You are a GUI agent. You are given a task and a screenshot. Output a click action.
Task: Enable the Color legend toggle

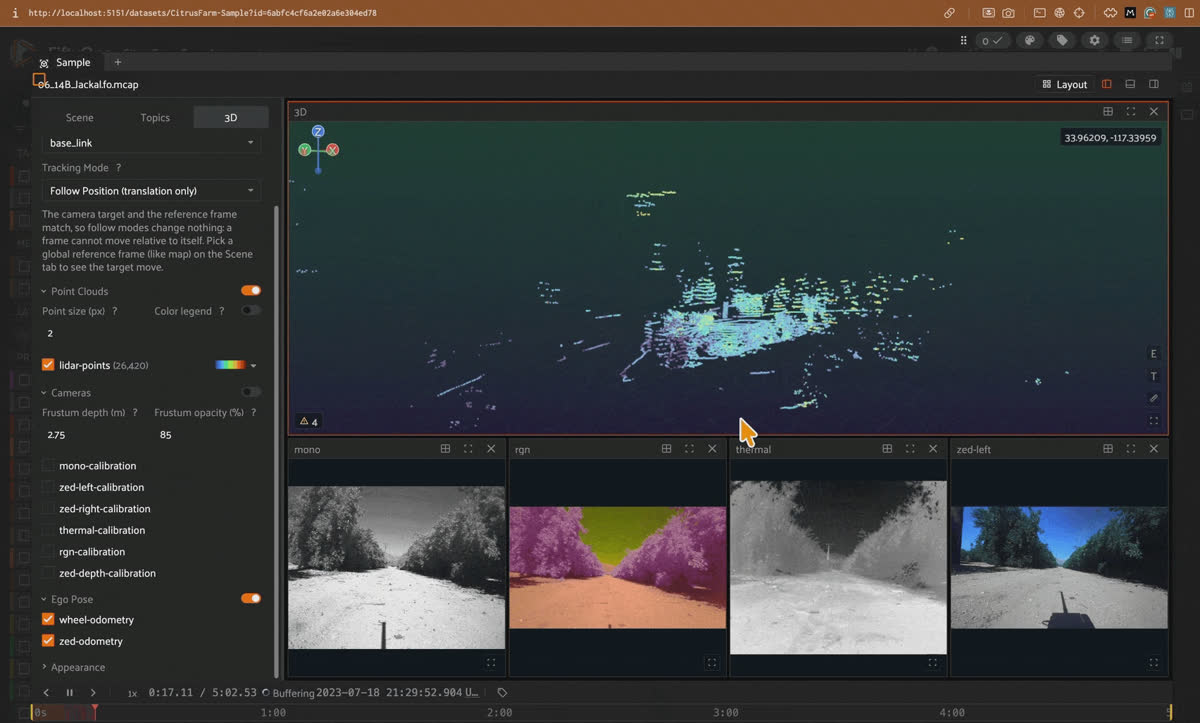click(251, 311)
